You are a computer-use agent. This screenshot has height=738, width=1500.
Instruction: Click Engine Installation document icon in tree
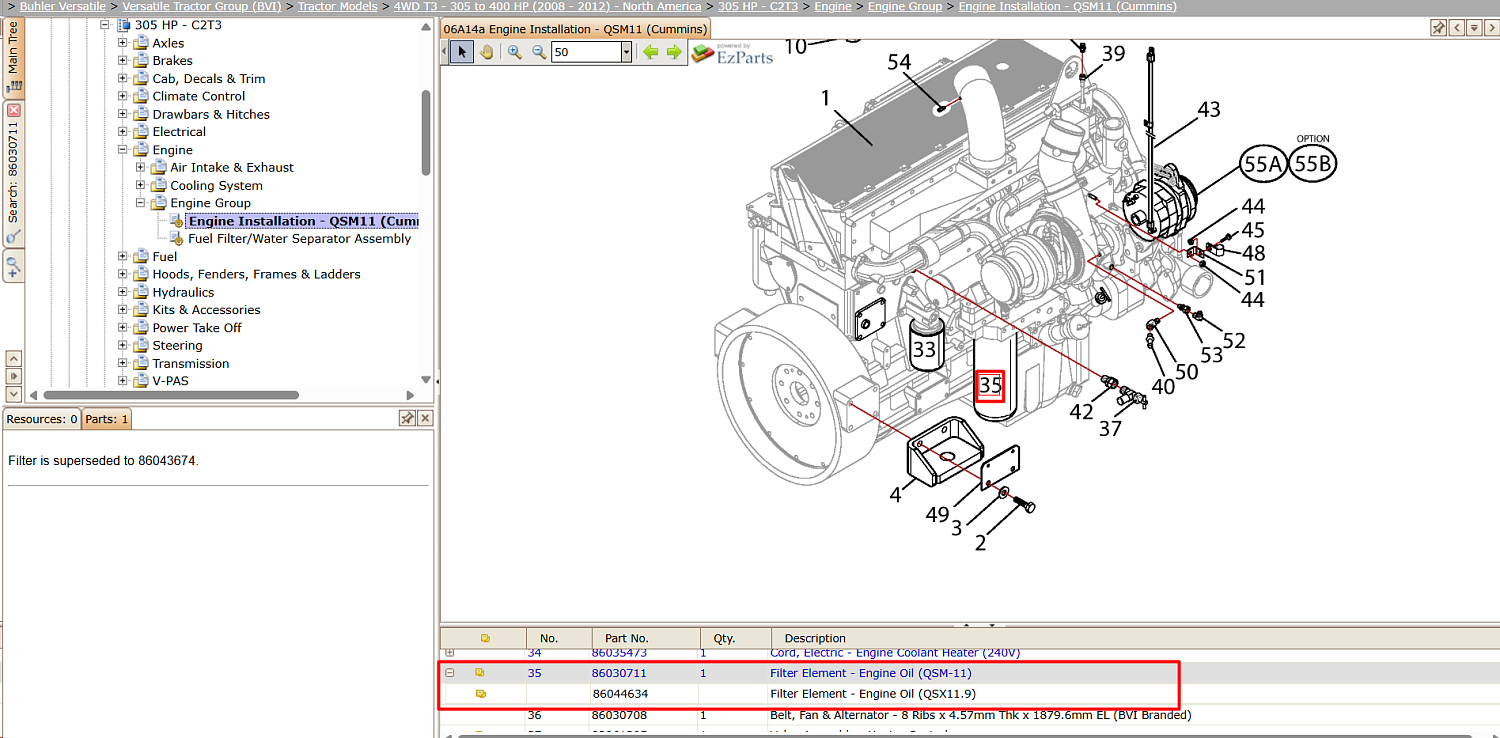(x=177, y=221)
